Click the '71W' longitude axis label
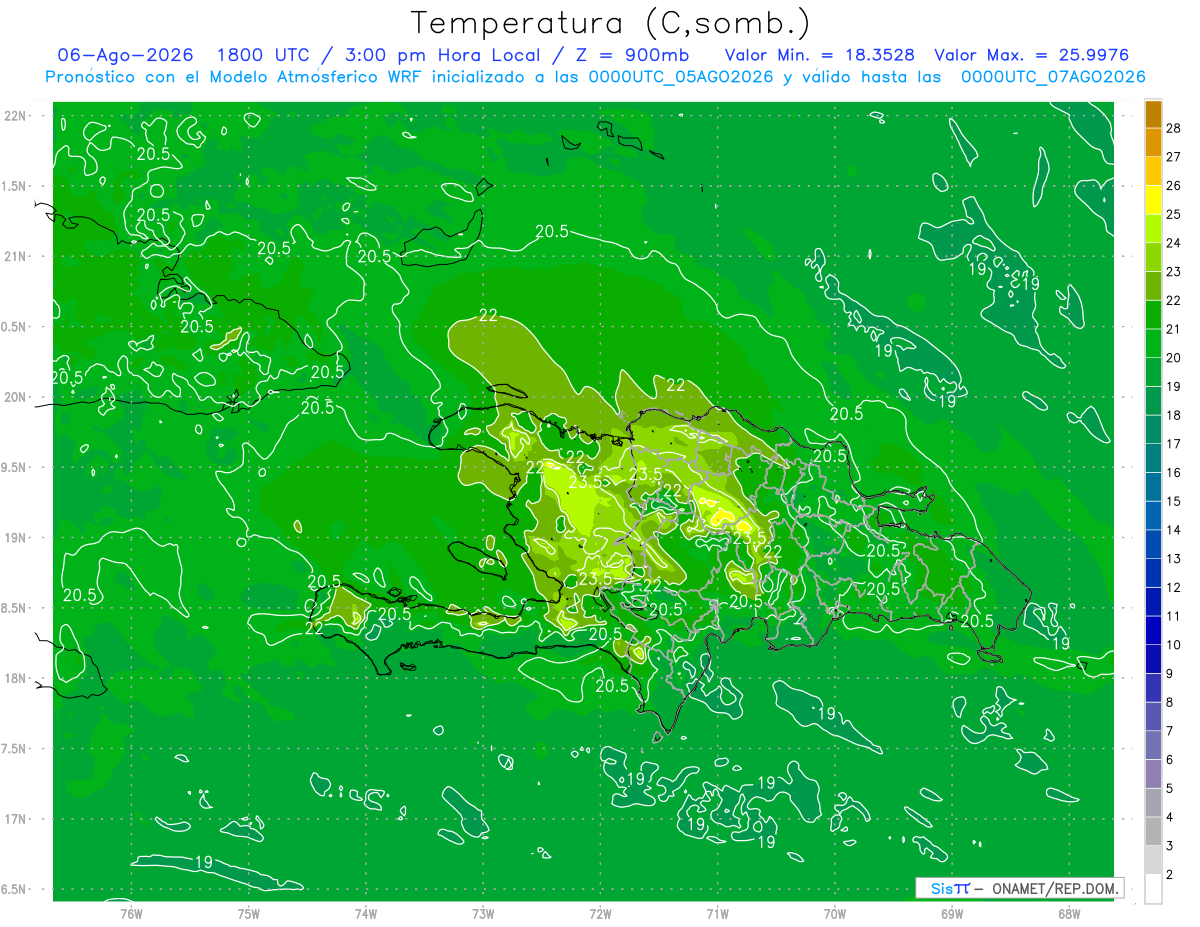The height and width of the screenshot is (927, 1200). pos(718,913)
